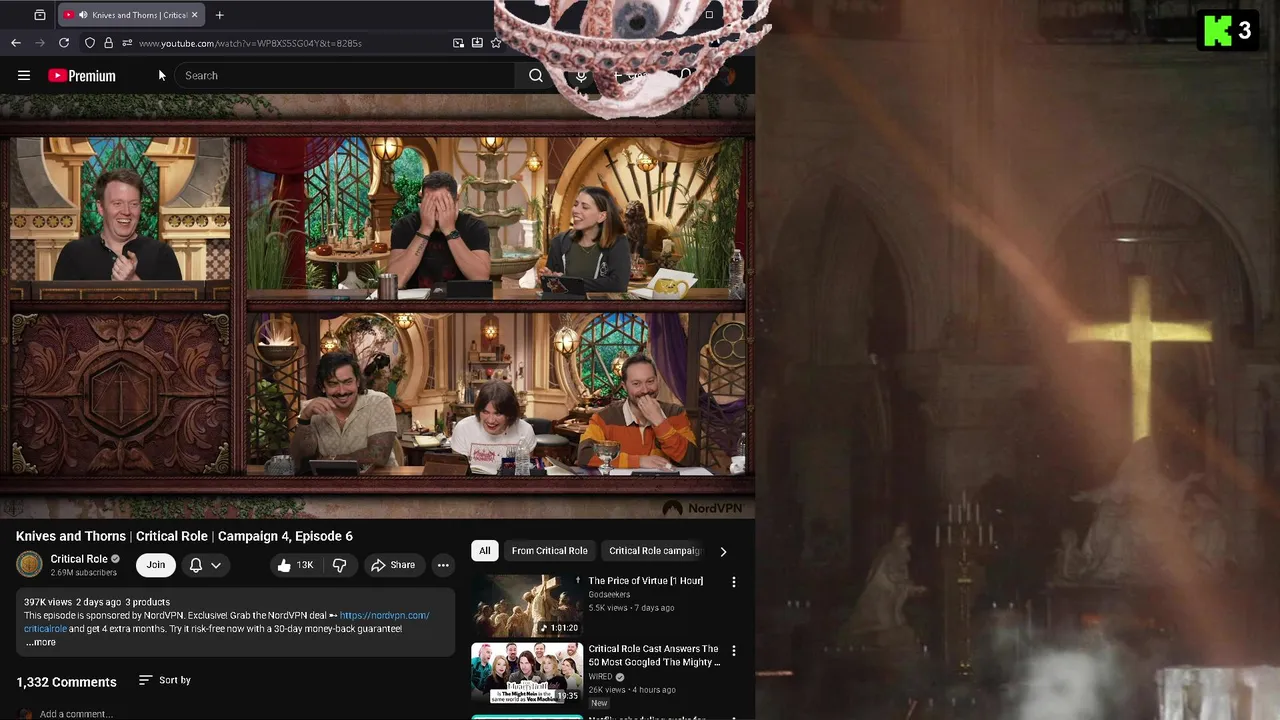The width and height of the screenshot is (1280, 720).
Task: Open Critical Role channel name link
Action: 79,559
